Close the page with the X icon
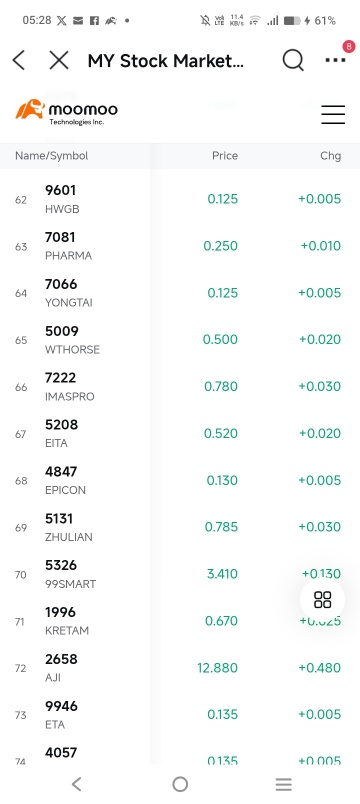The width and height of the screenshot is (360, 804). click(58, 61)
